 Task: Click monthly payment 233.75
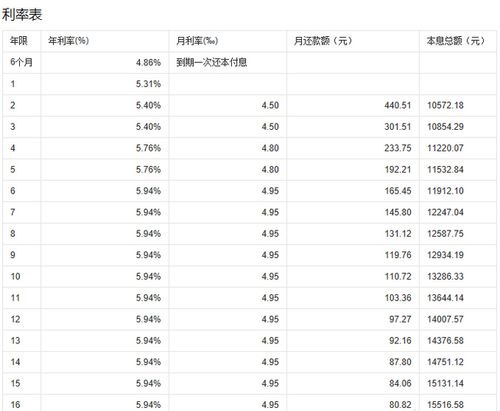tap(398, 148)
